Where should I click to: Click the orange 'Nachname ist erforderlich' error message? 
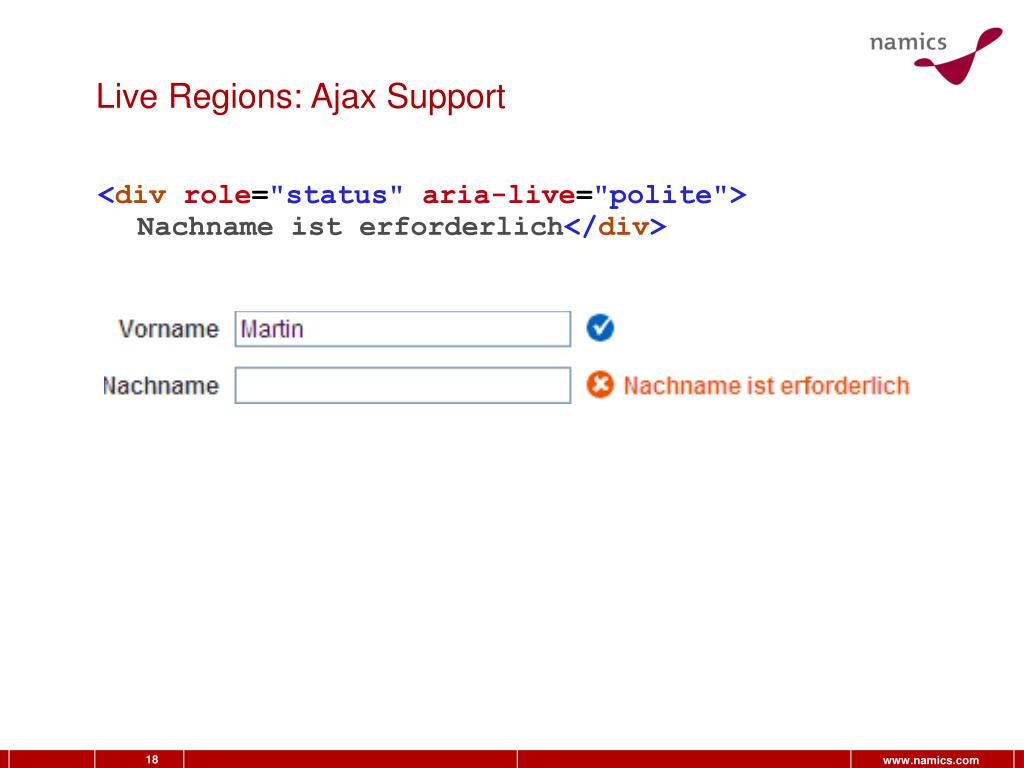(766, 386)
